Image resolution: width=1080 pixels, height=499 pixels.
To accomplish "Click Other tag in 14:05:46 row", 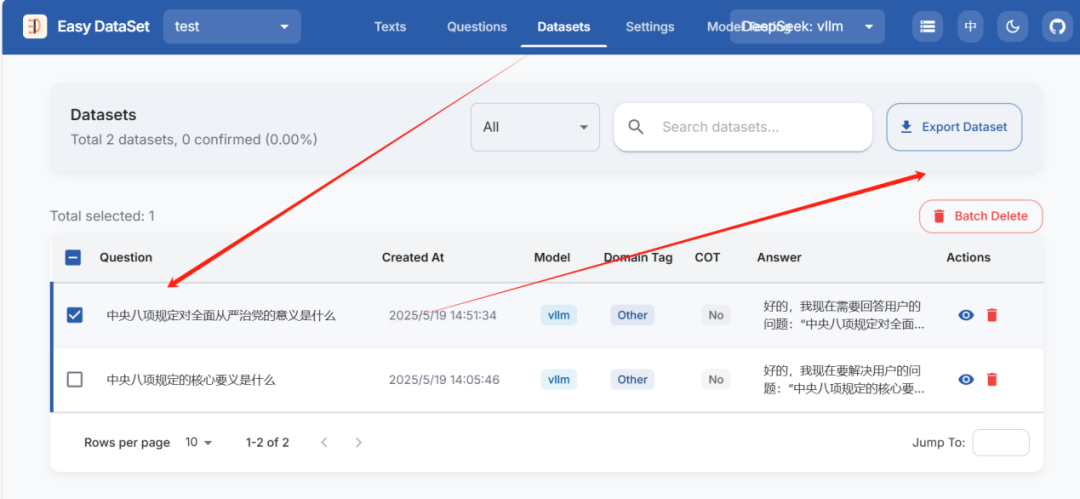I will 632,379.
